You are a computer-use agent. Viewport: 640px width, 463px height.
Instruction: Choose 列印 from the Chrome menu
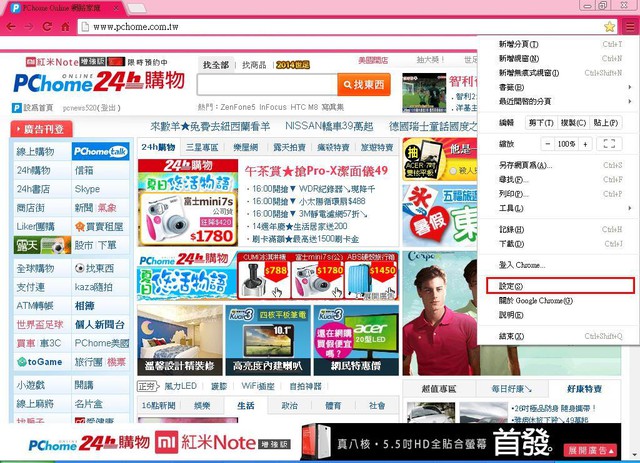pos(560,194)
